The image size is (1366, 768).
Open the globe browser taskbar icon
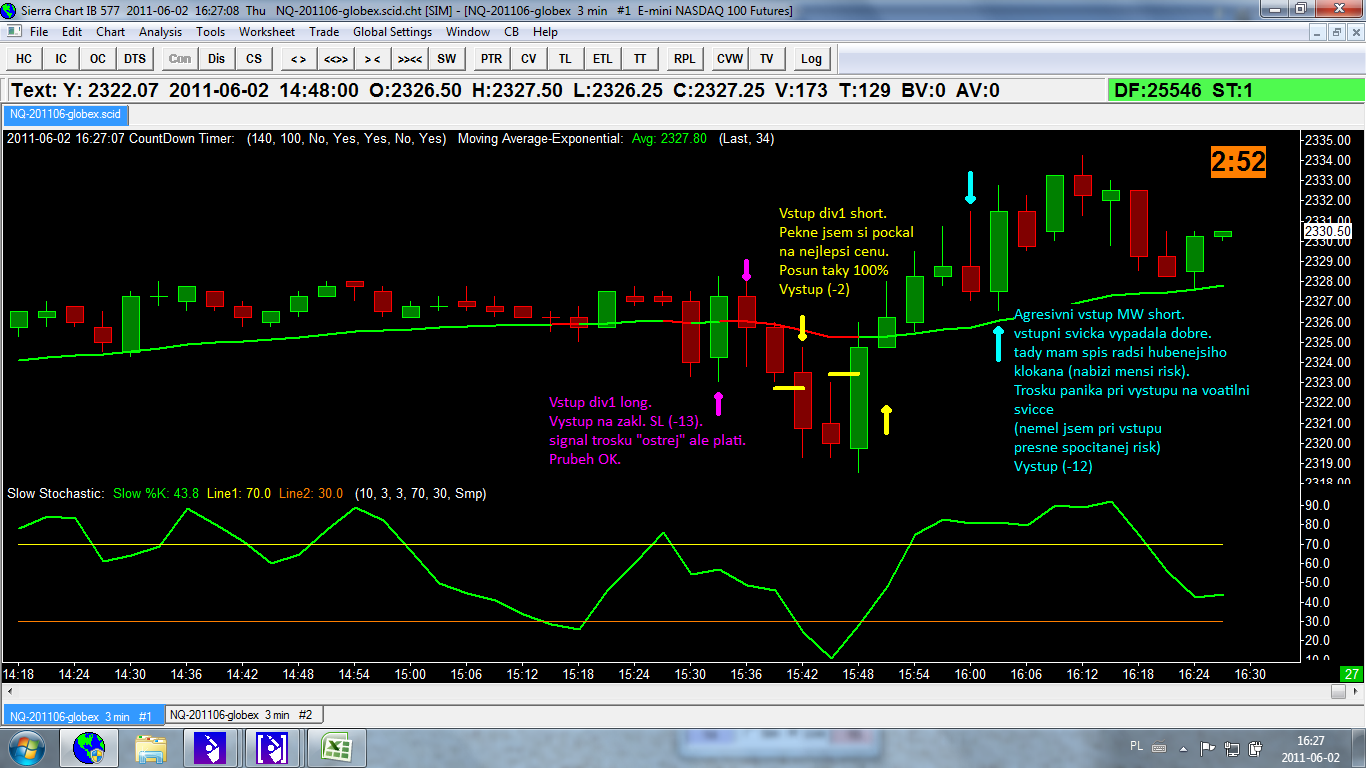89,748
